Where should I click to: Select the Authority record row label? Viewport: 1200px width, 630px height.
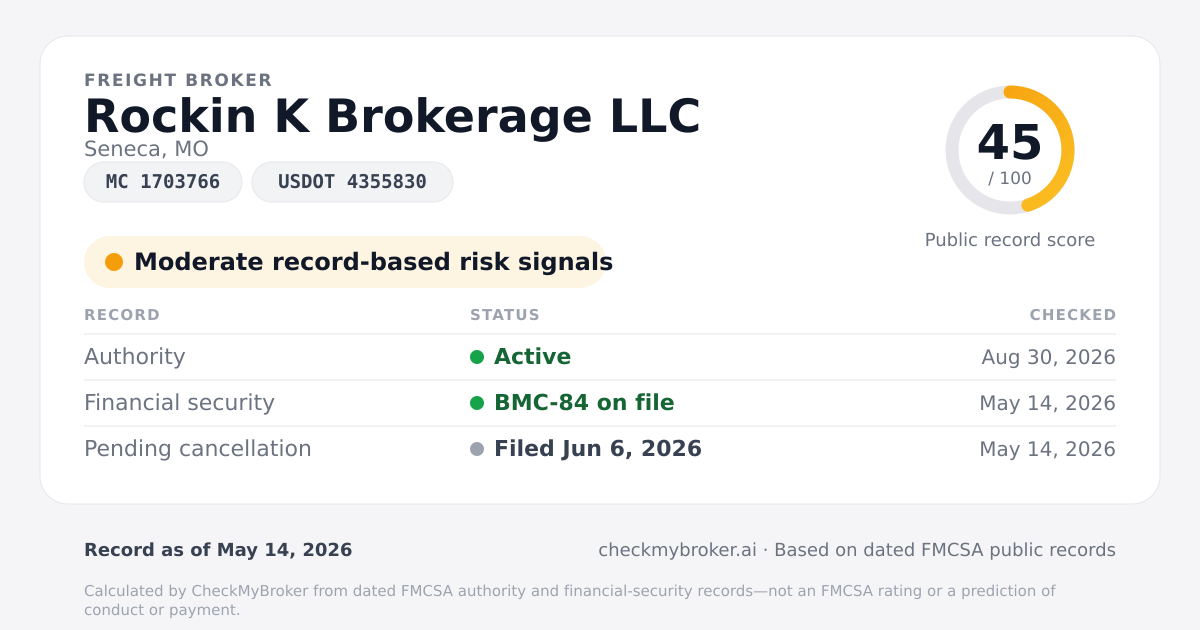pos(135,357)
